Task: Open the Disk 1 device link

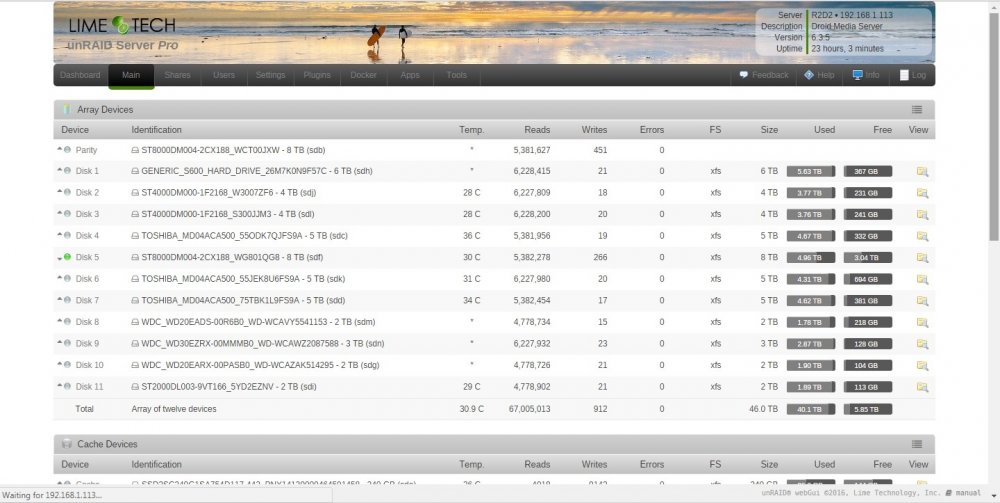Action: tap(87, 171)
